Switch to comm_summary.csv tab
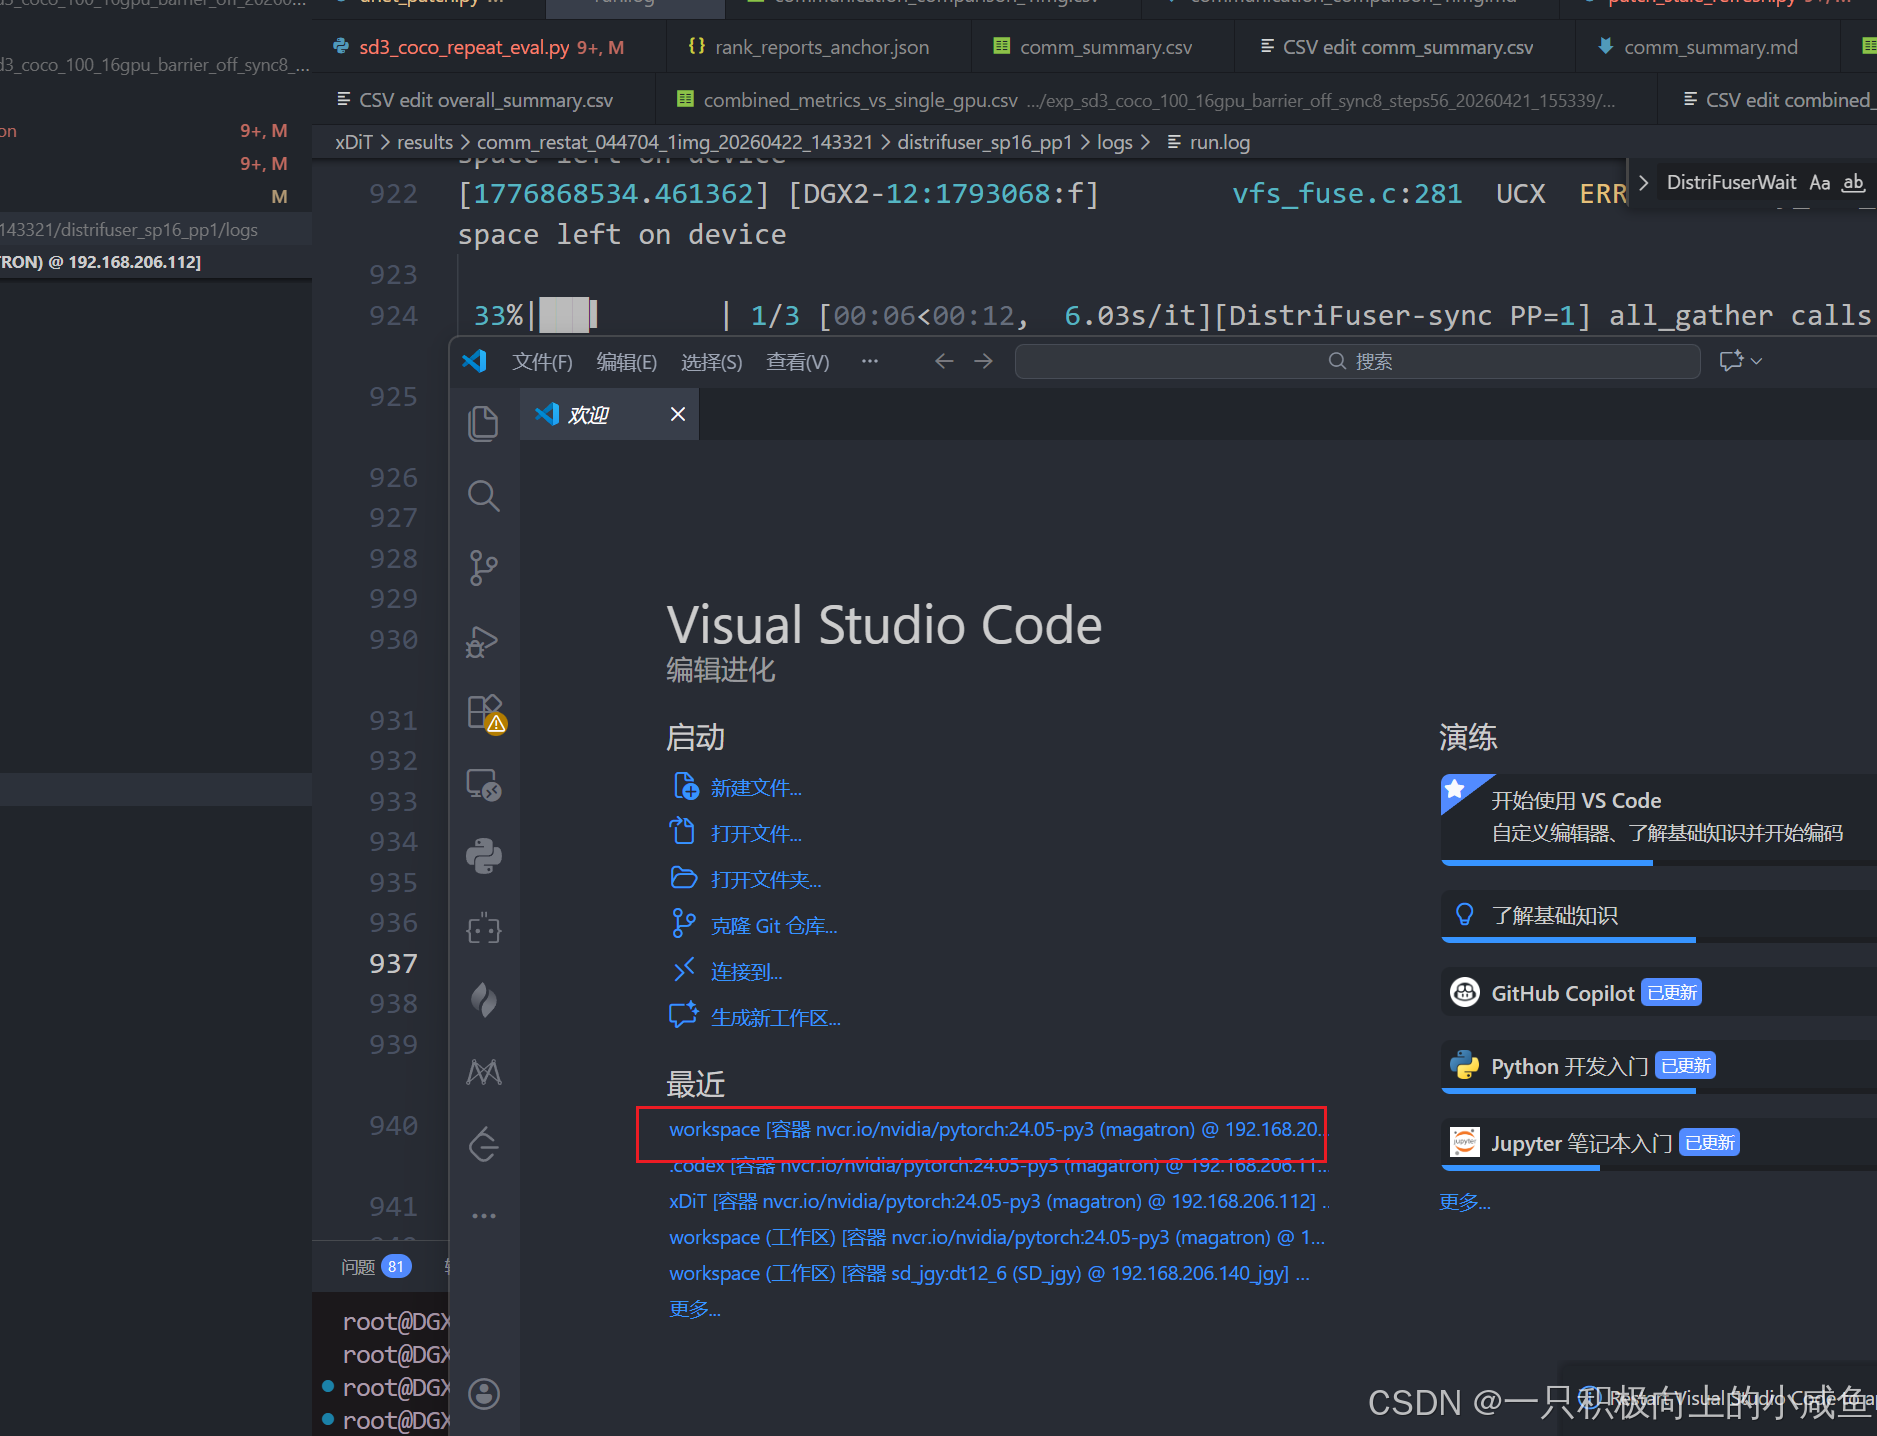The height and width of the screenshot is (1436, 1877). (1102, 47)
